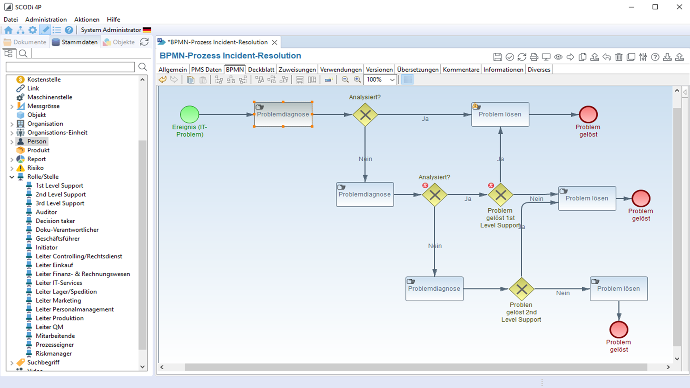
Task: Change language using the German flag
Action: 147,30
